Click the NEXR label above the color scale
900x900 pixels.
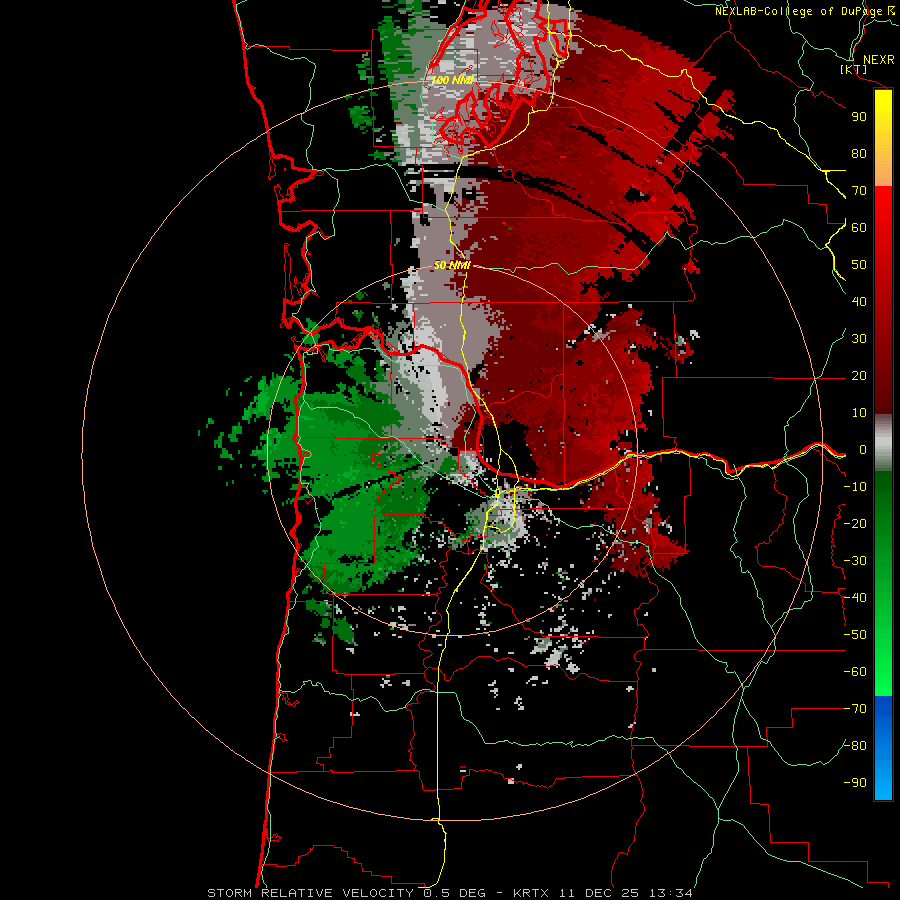tap(878, 60)
